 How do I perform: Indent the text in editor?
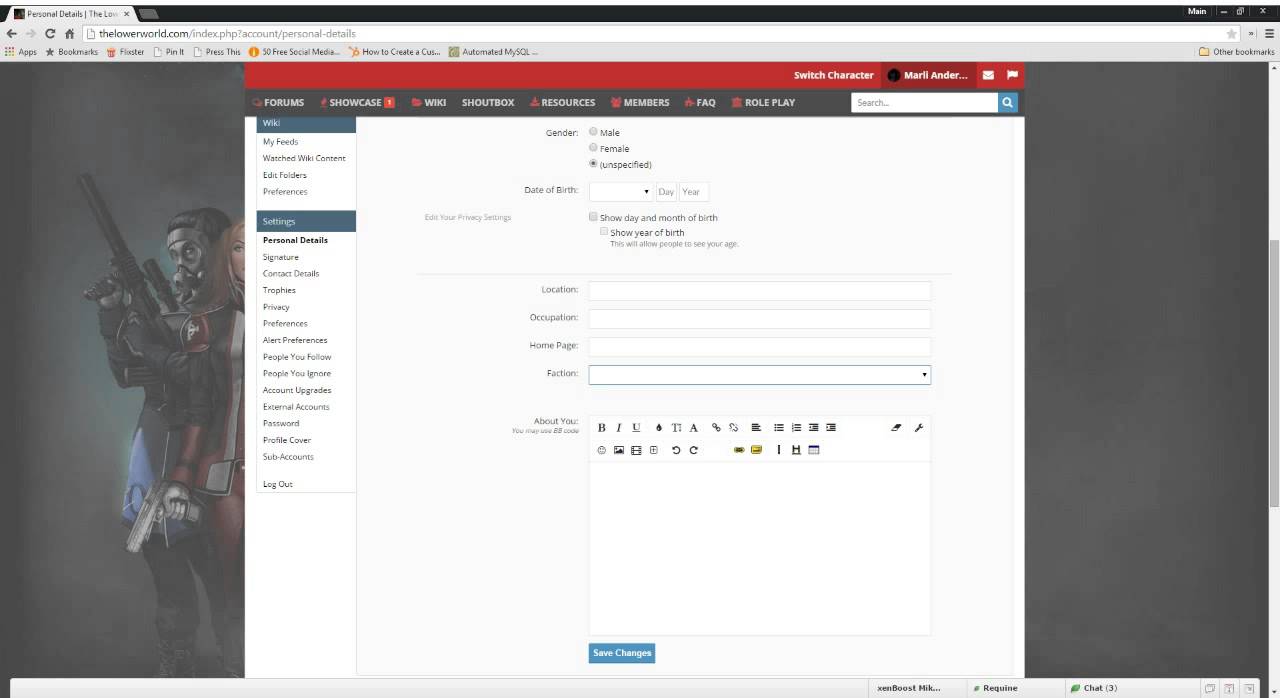pyautogui.click(x=831, y=427)
